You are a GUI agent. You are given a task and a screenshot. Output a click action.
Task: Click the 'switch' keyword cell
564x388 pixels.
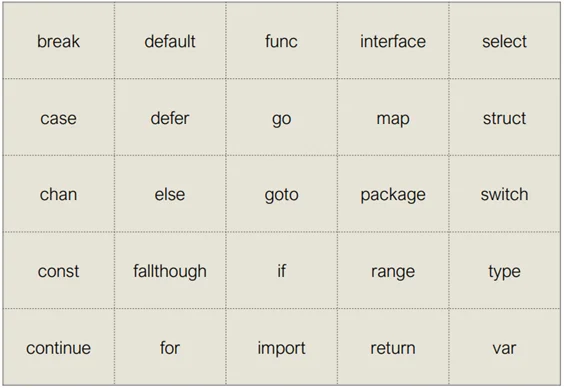click(504, 195)
